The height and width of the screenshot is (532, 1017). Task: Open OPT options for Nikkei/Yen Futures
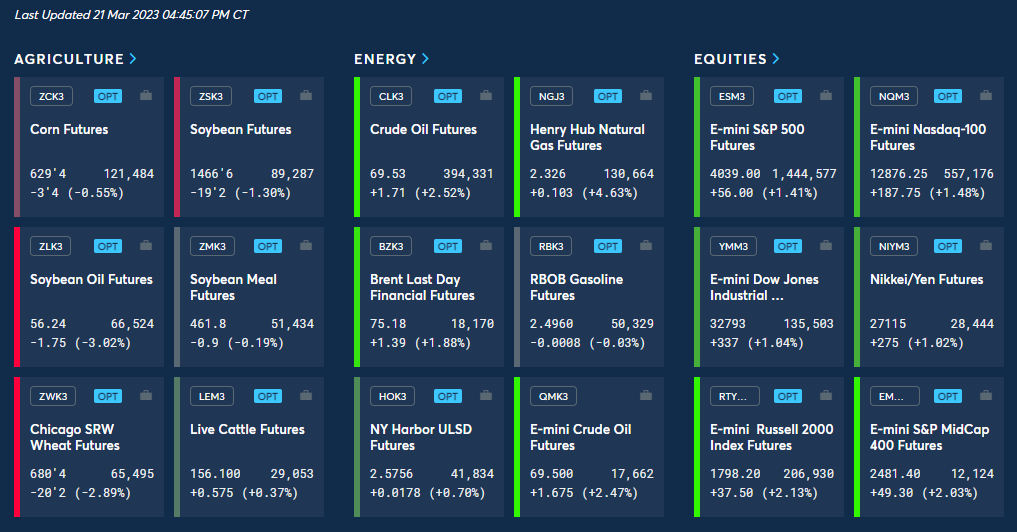(948, 246)
